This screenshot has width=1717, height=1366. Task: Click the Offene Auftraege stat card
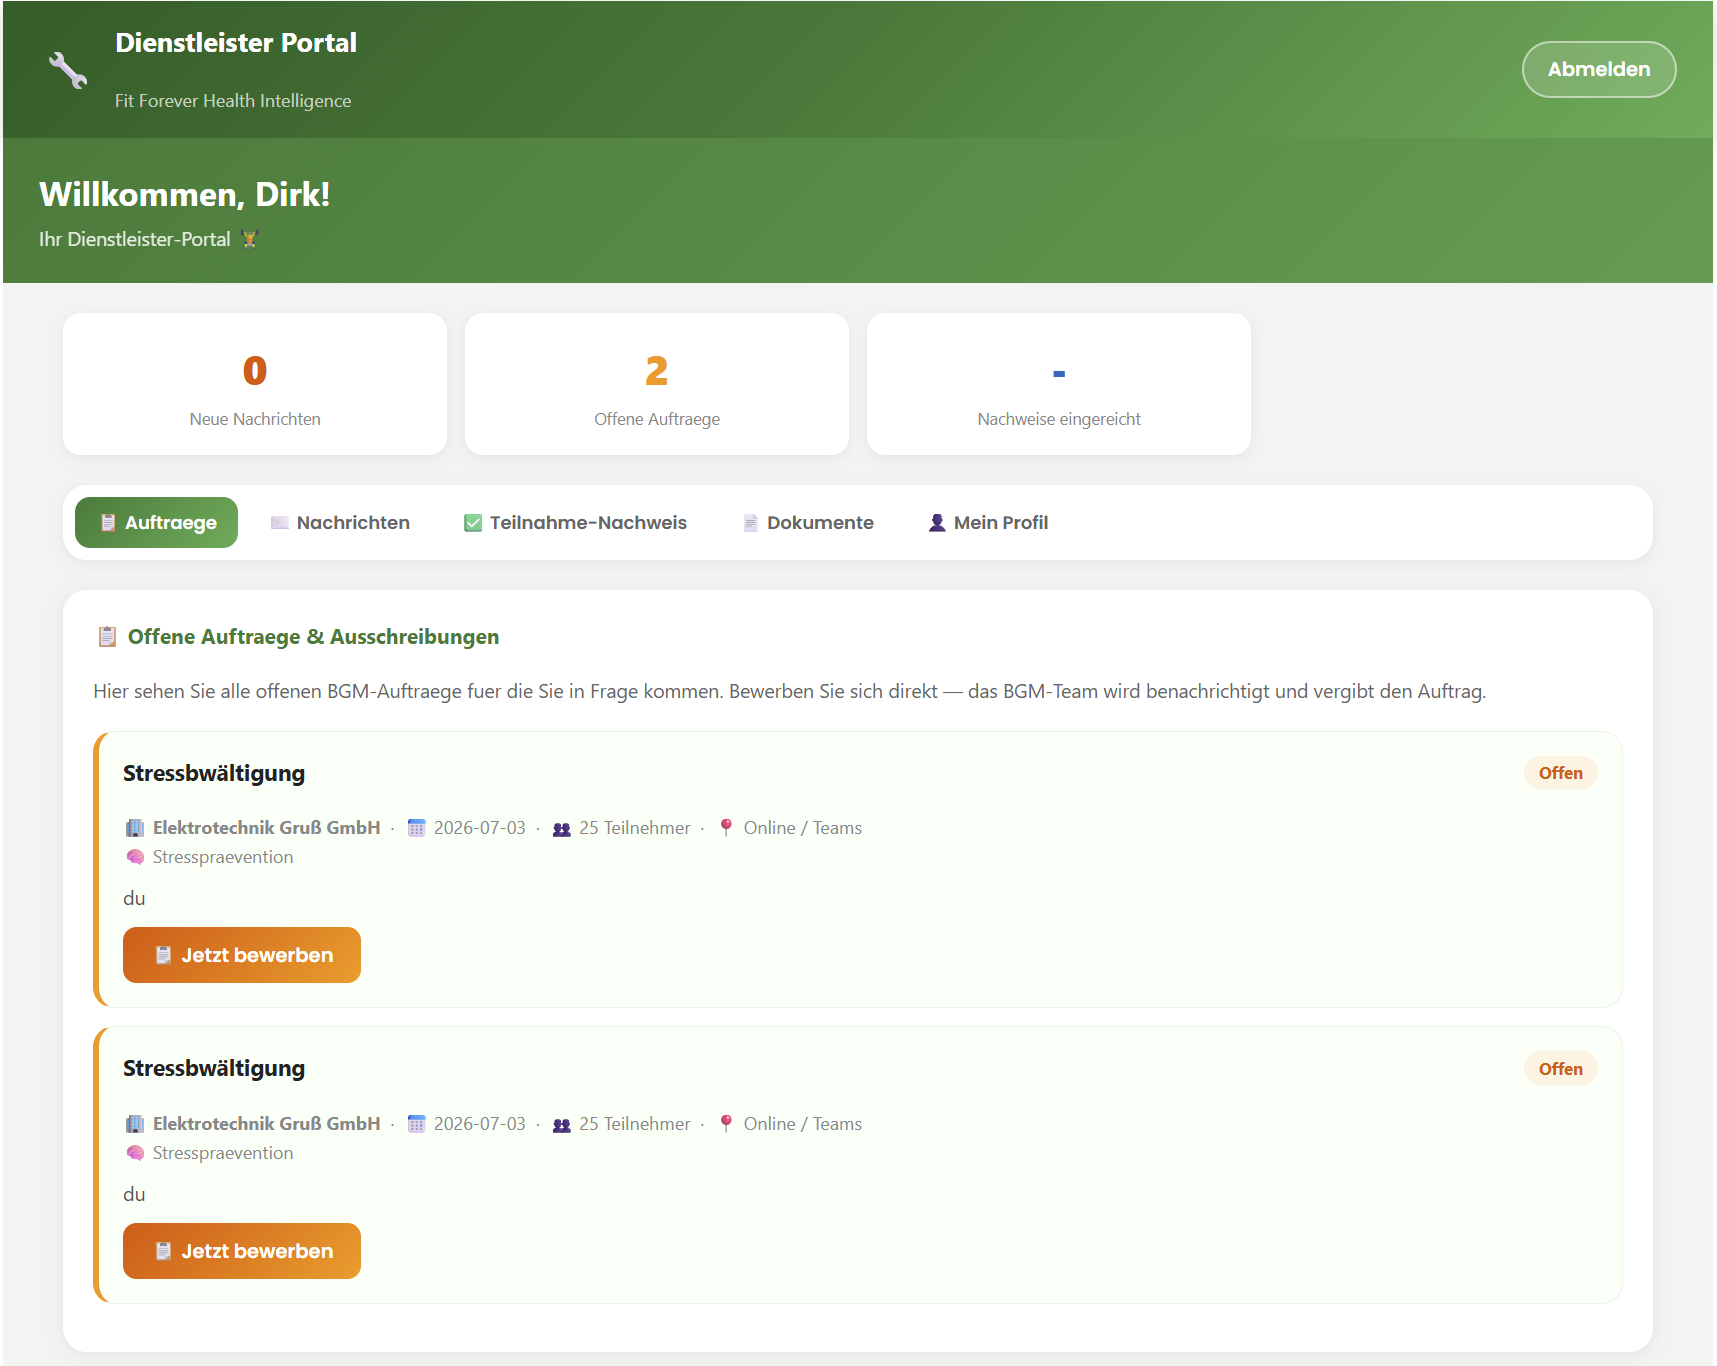coord(657,384)
